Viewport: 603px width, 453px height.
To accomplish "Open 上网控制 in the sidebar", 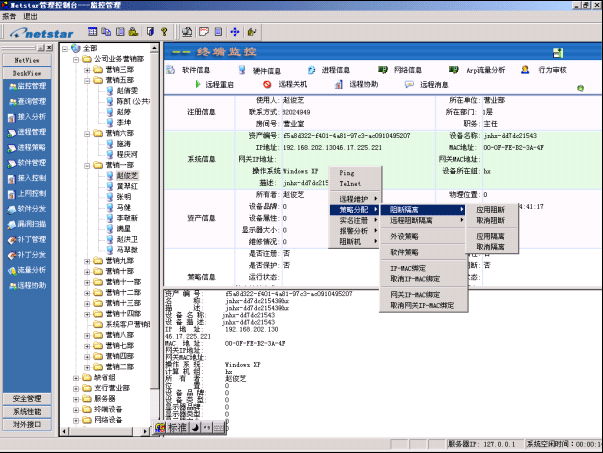I will [27, 193].
